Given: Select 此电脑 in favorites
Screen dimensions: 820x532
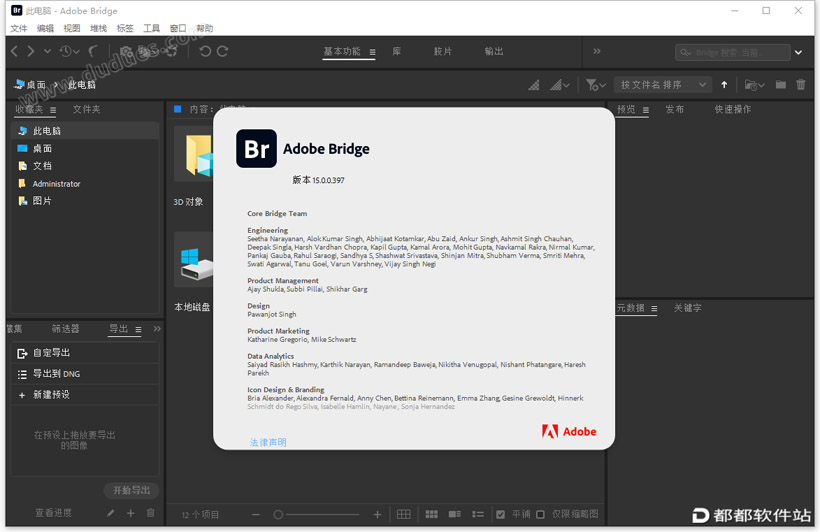Looking at the screenshot, I should pyautogui.click(x=85, y=131).
